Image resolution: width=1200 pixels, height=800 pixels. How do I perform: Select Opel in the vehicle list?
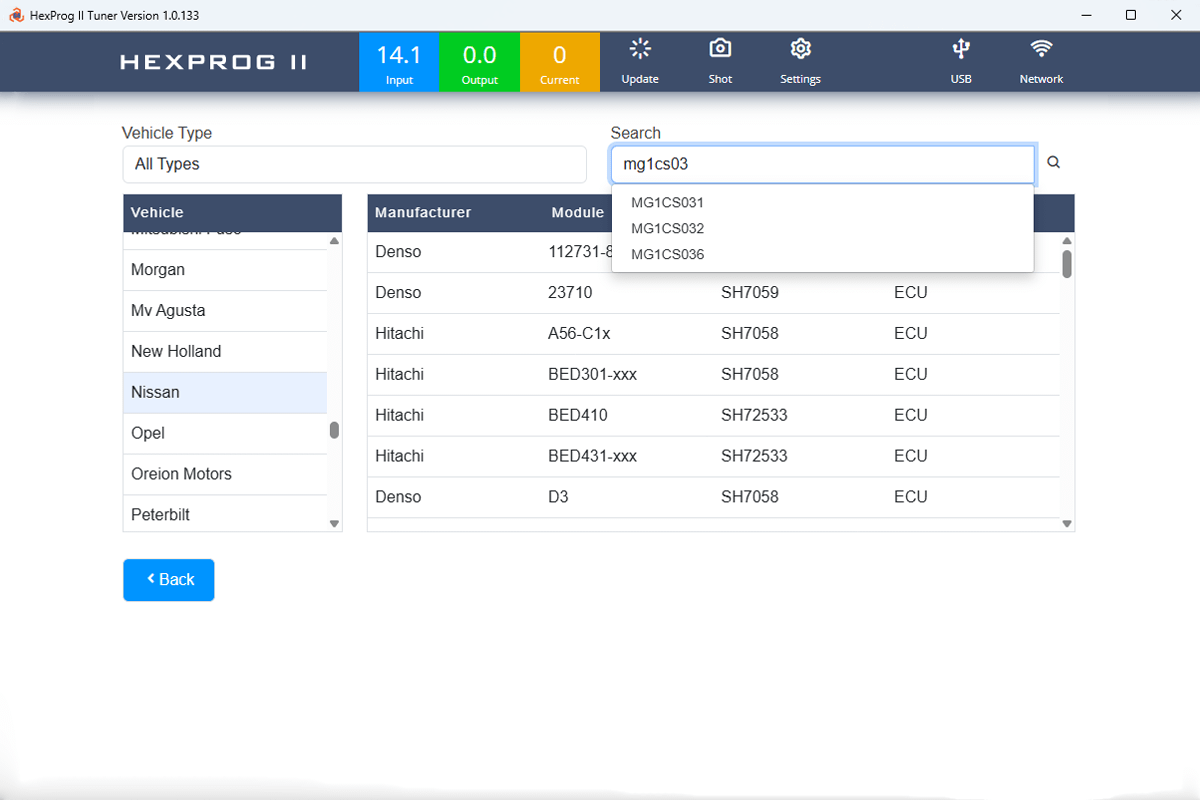pos(225,434)
